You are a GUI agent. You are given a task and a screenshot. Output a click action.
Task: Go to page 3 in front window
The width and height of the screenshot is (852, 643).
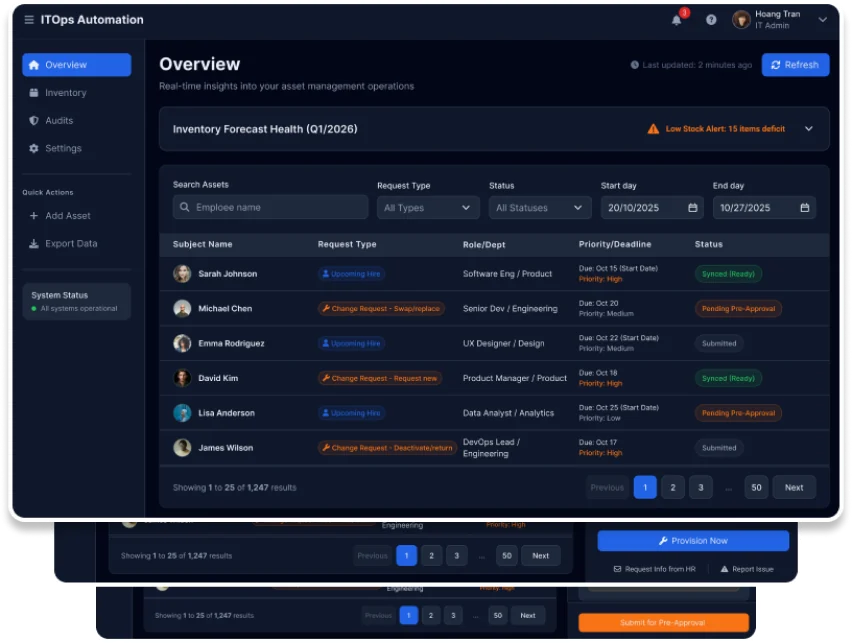(x=700, y=487)
